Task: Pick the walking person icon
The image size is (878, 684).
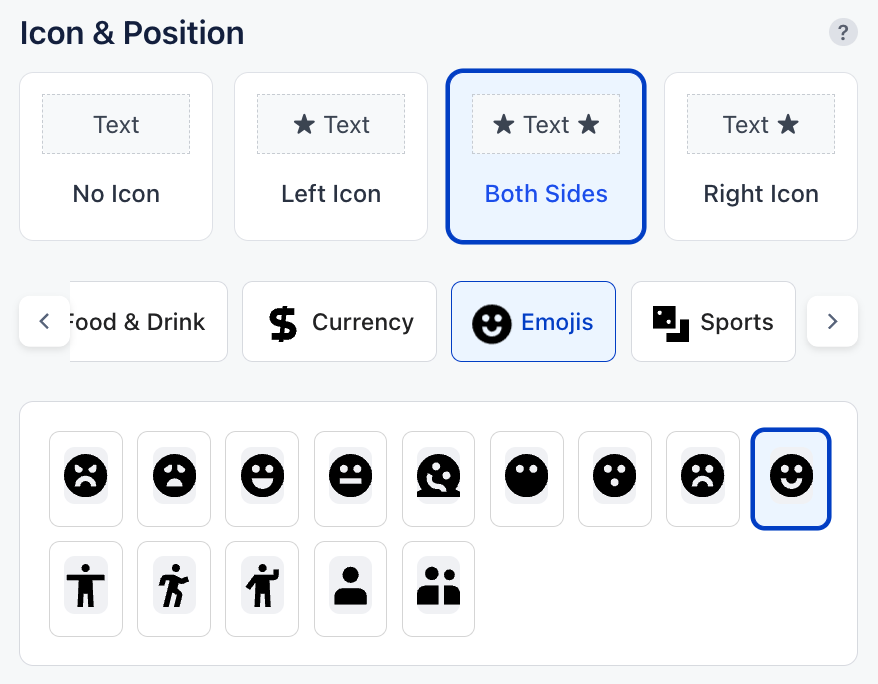Action: point(174,589)
